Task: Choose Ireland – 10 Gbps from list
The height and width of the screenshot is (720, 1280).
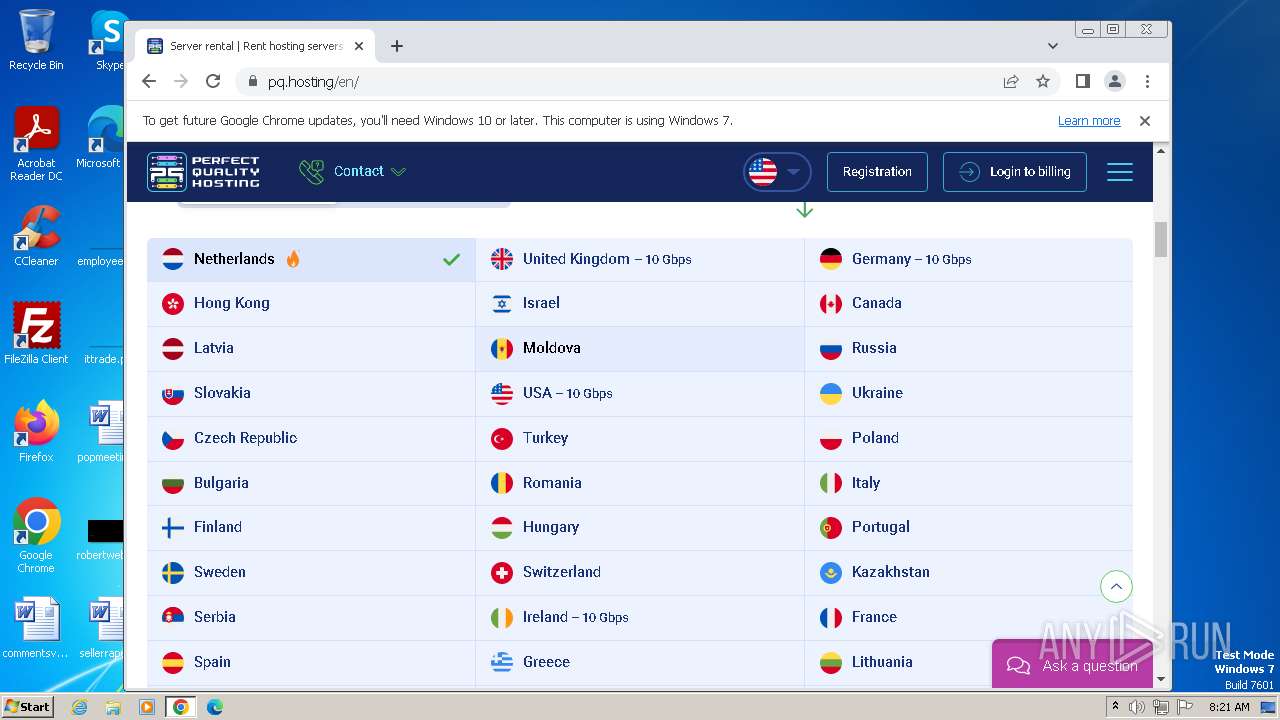Action: [640, 617]
